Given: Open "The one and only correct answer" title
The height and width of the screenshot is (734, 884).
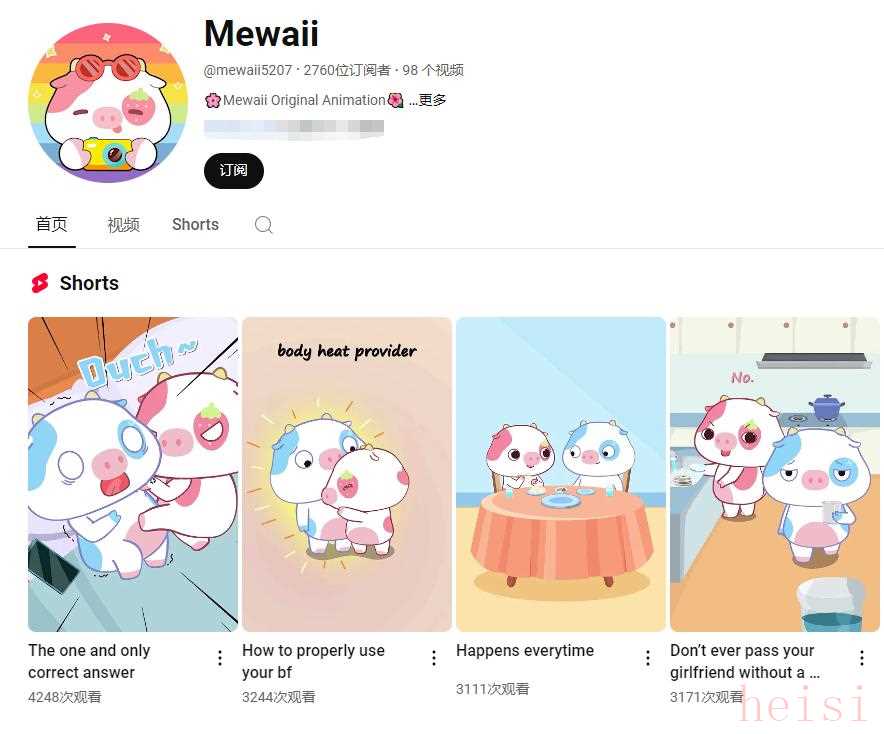Looking at the screenshot, I should click(x=89, y=661).
